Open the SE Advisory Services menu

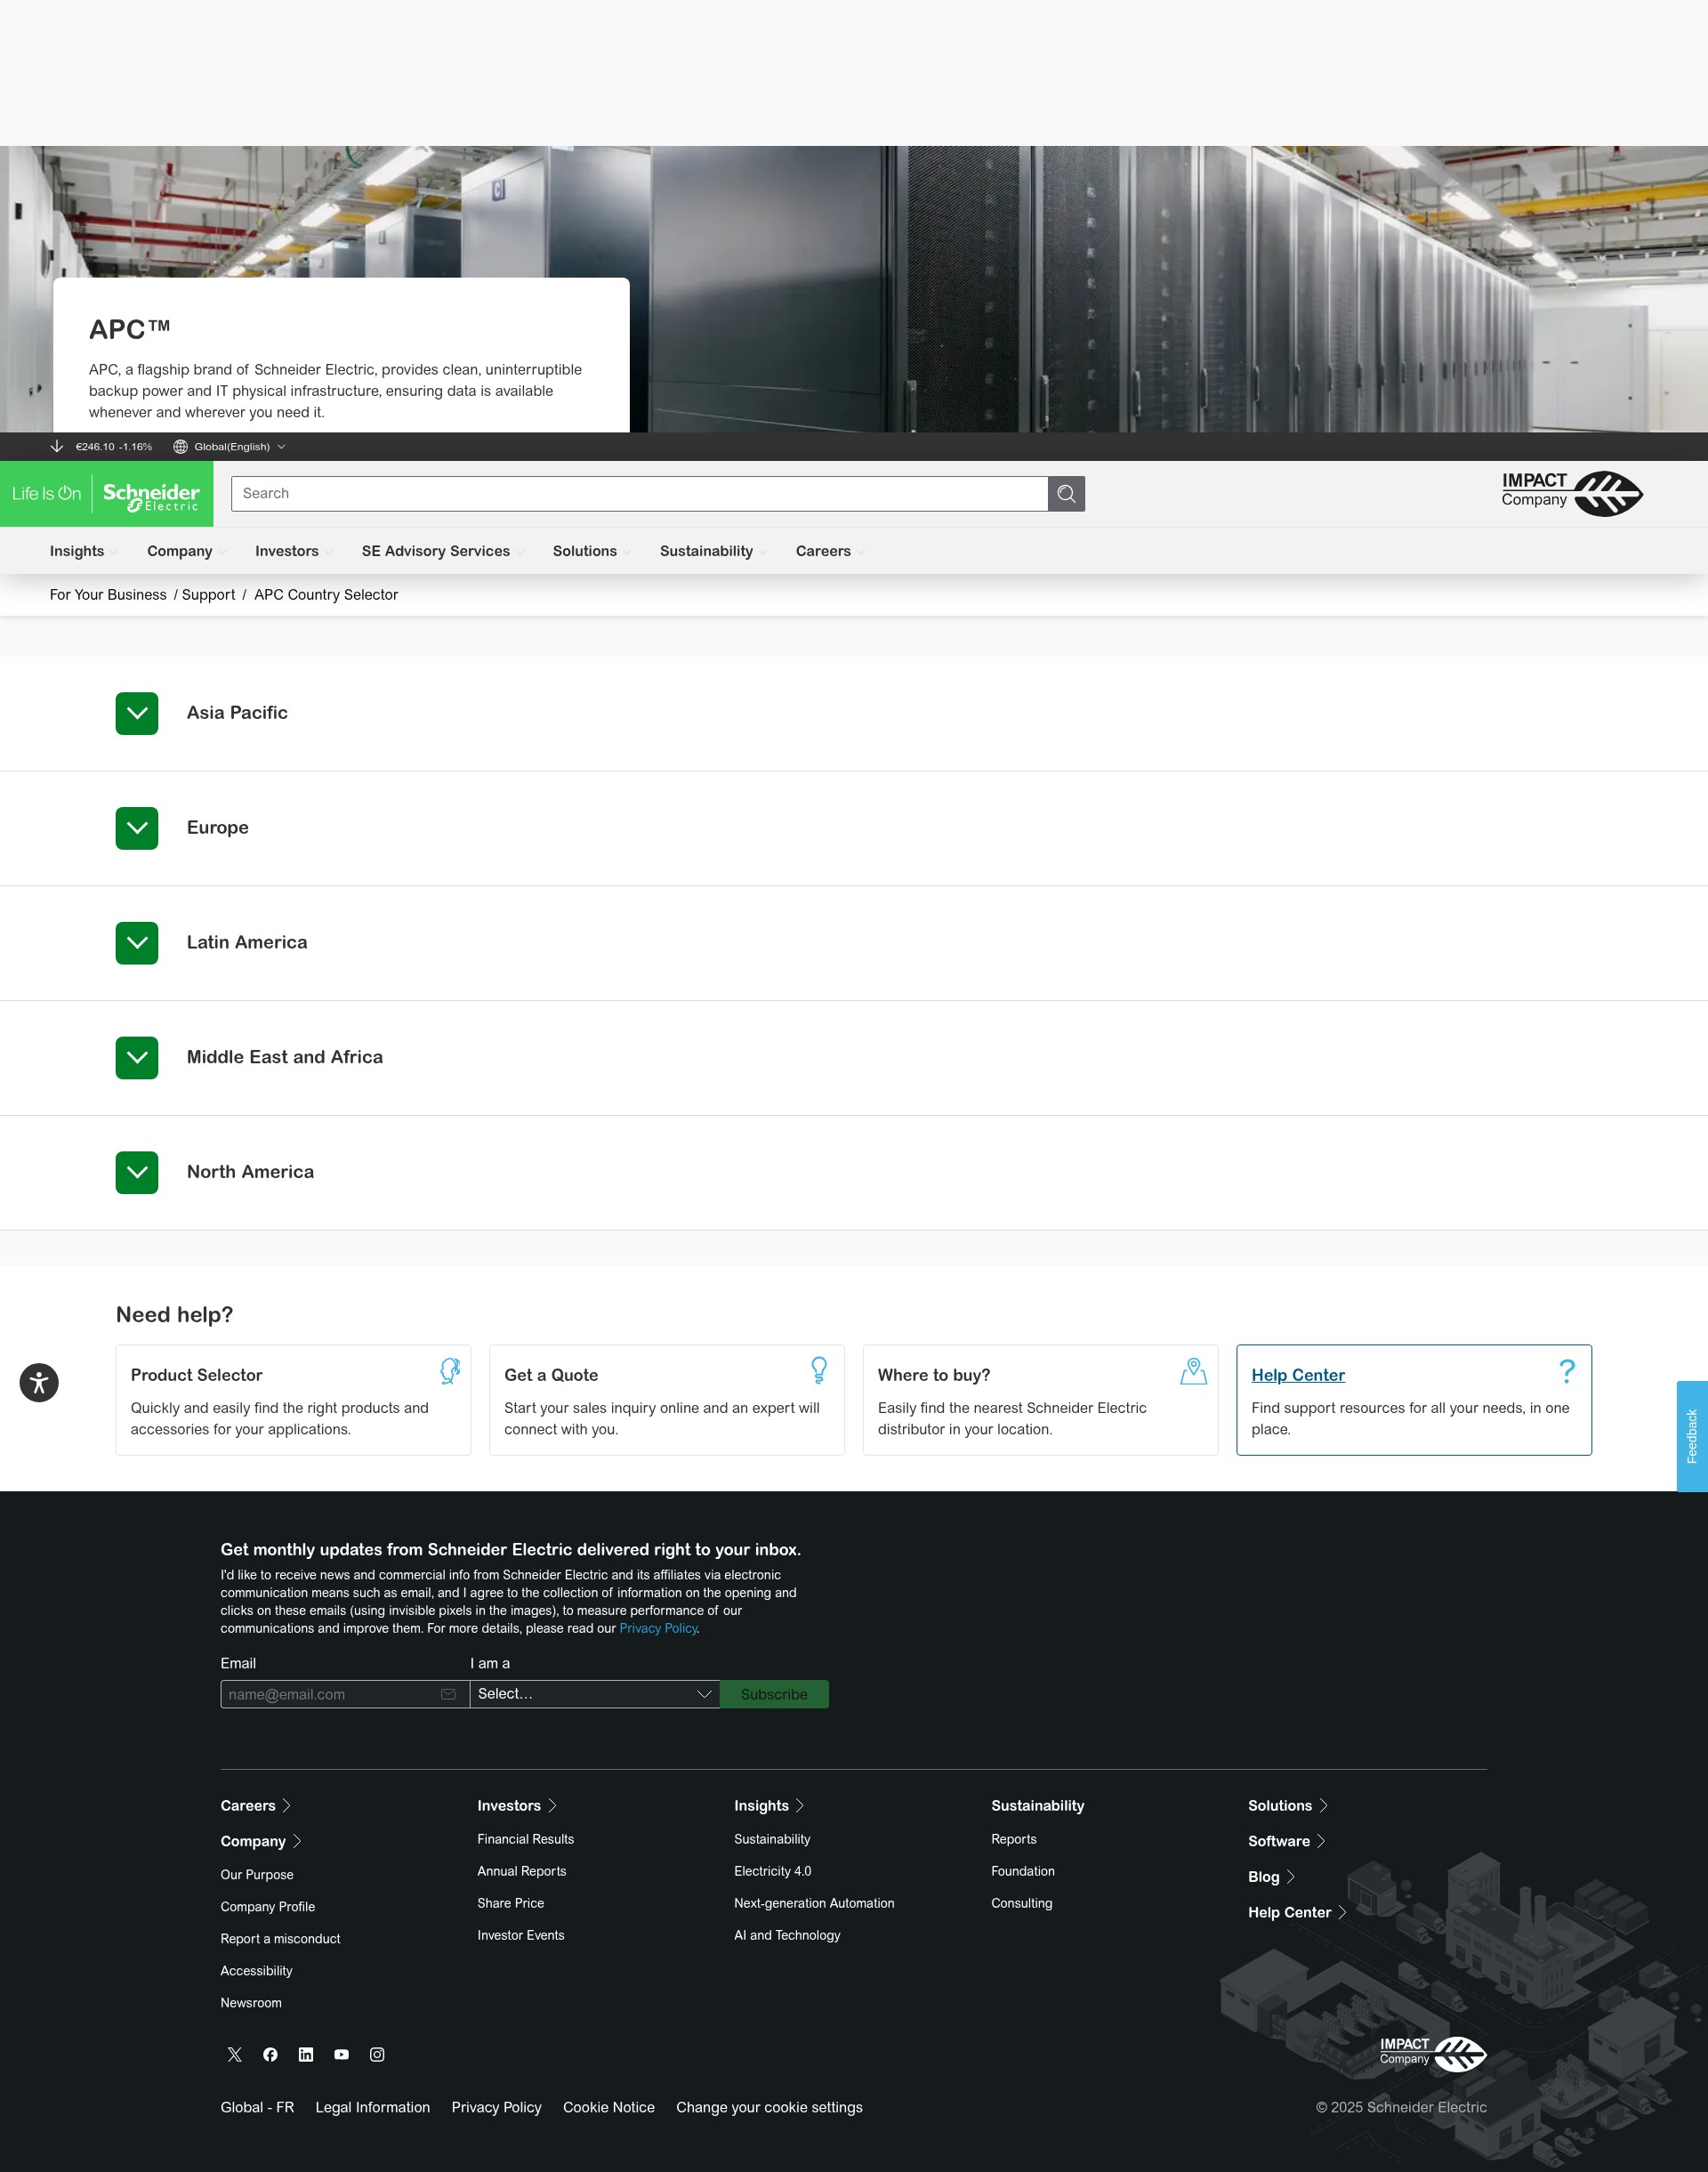click(x=442, y=551)
